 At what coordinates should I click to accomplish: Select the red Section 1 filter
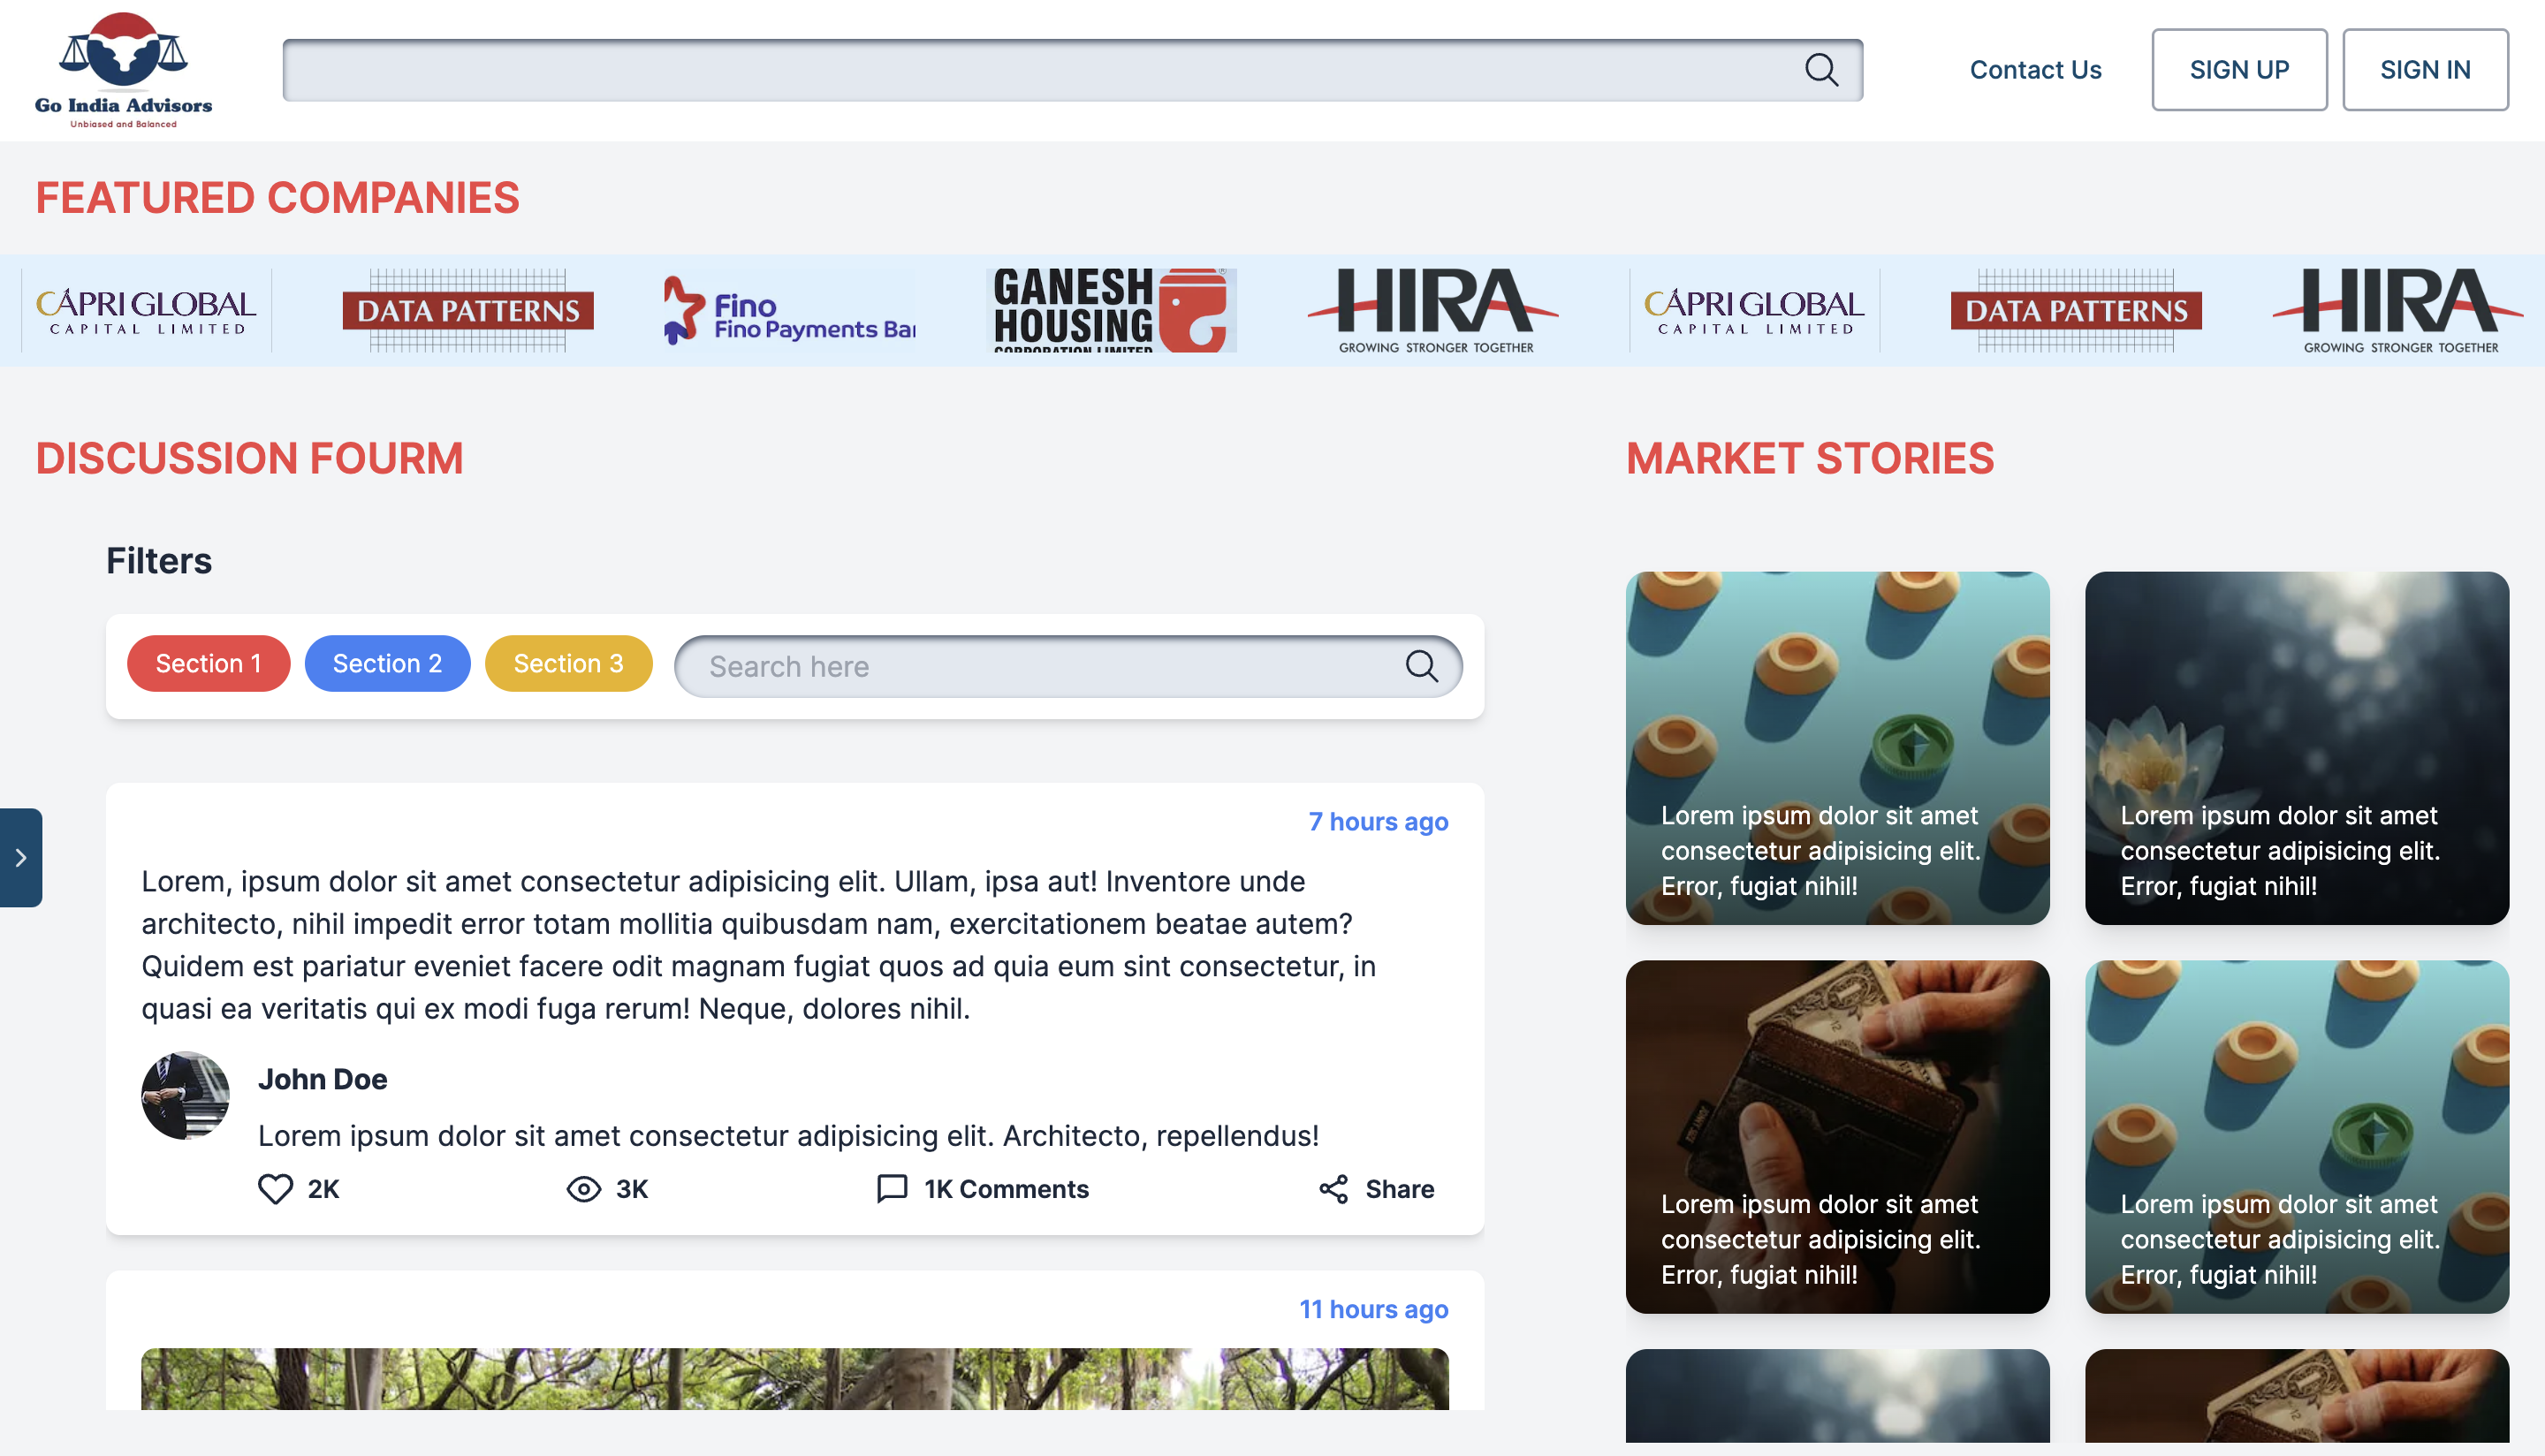pos(208,663)
